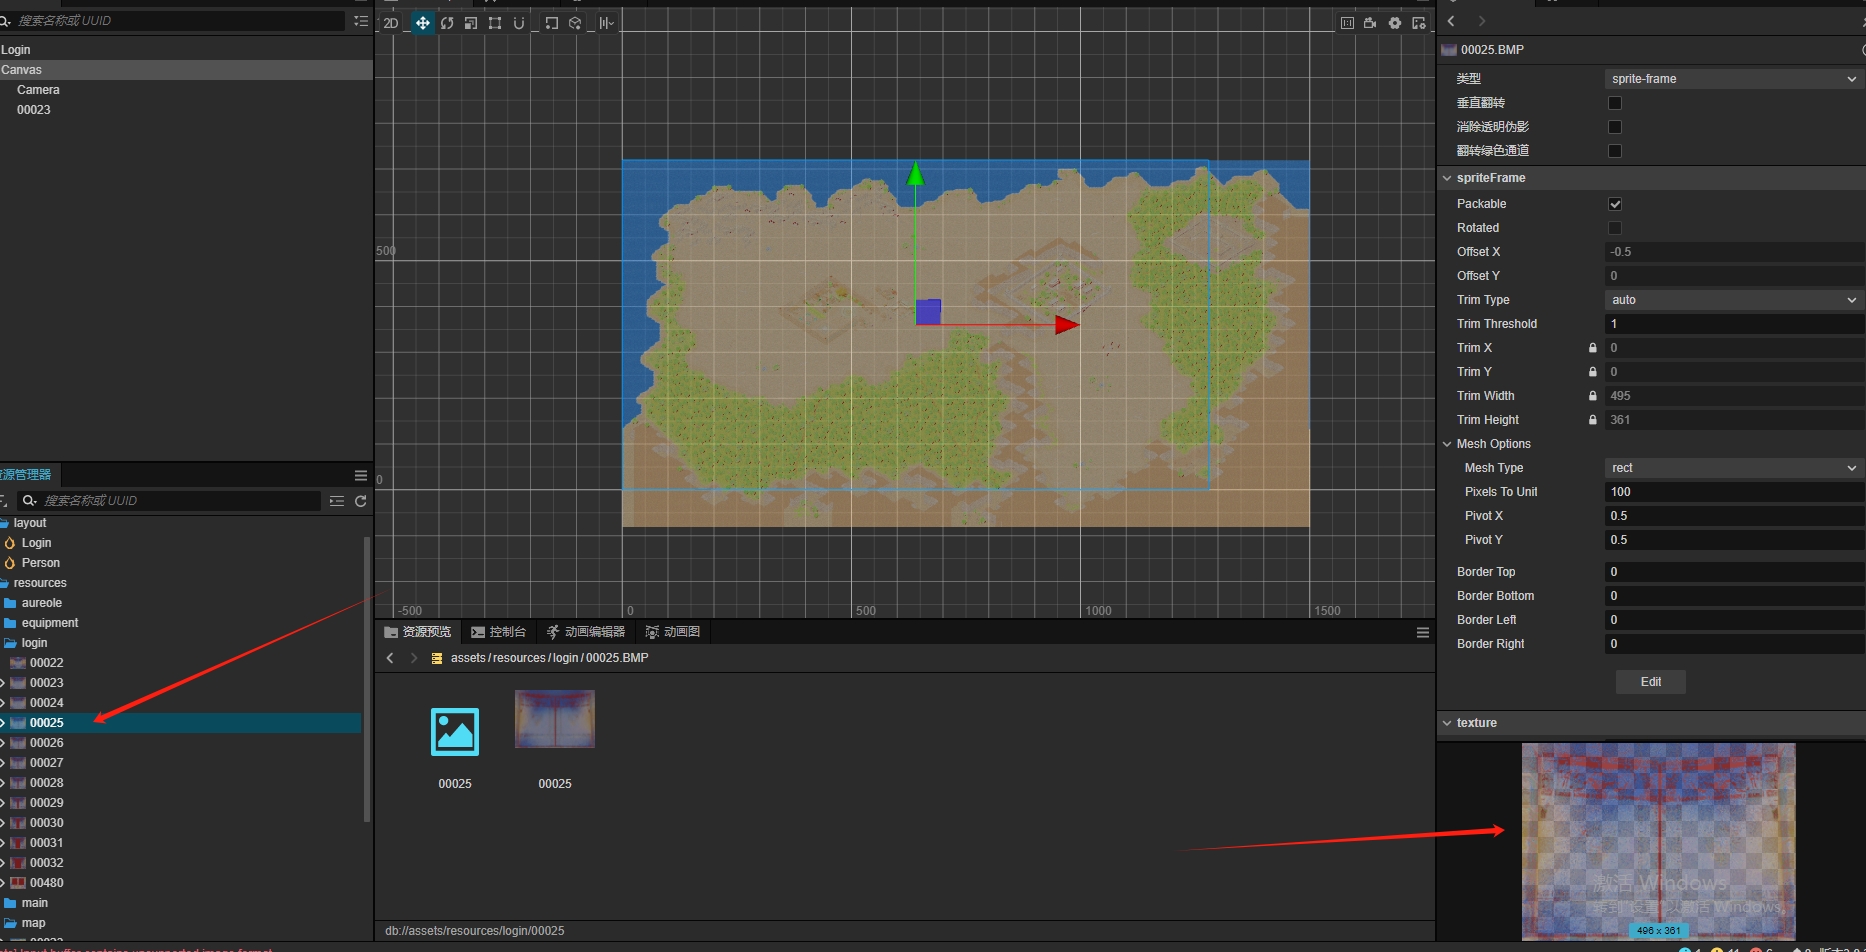Click the reference image icon in scene toolbar

pyautogui.click(x=1347, y=23)
